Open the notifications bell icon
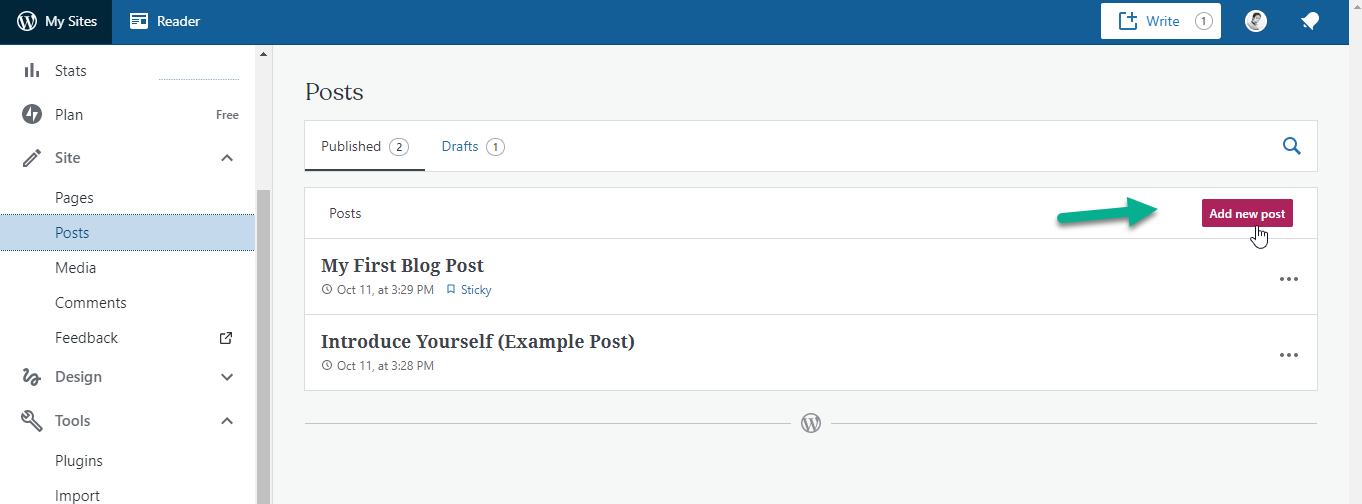 pyautogui.click(x=1309, y=21)
